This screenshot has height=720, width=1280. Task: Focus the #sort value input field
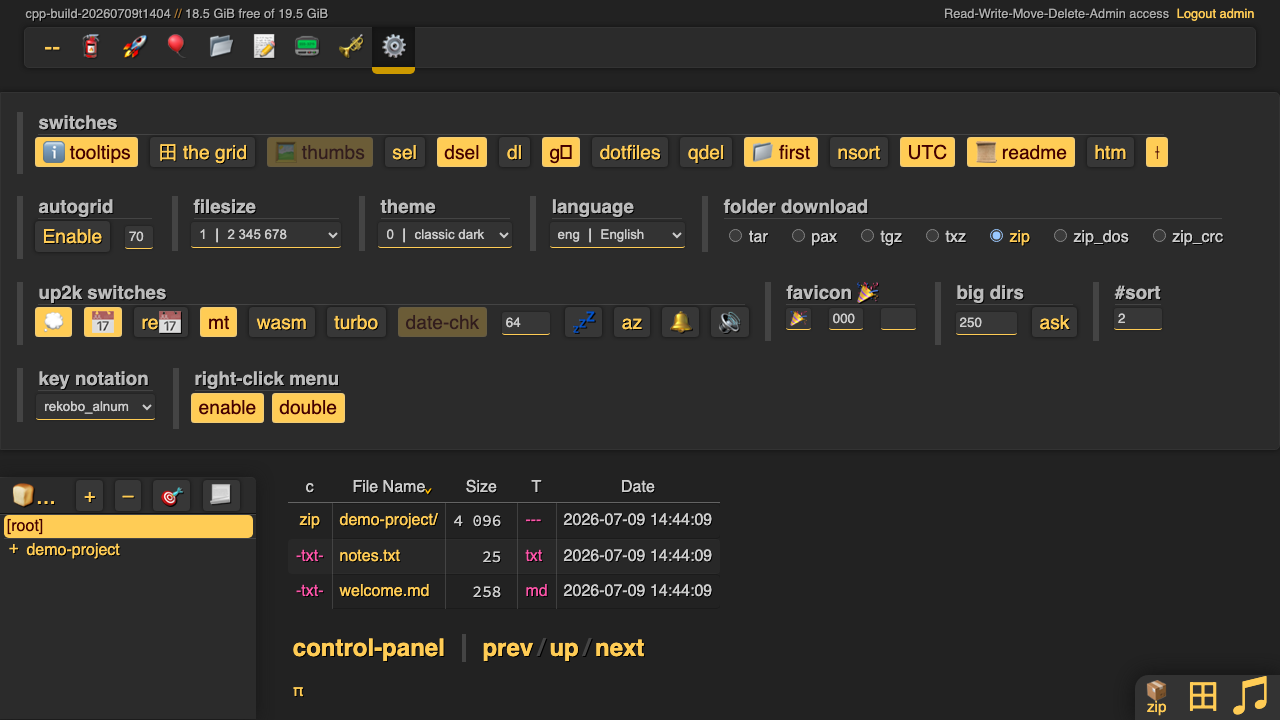coord(1138,318)
